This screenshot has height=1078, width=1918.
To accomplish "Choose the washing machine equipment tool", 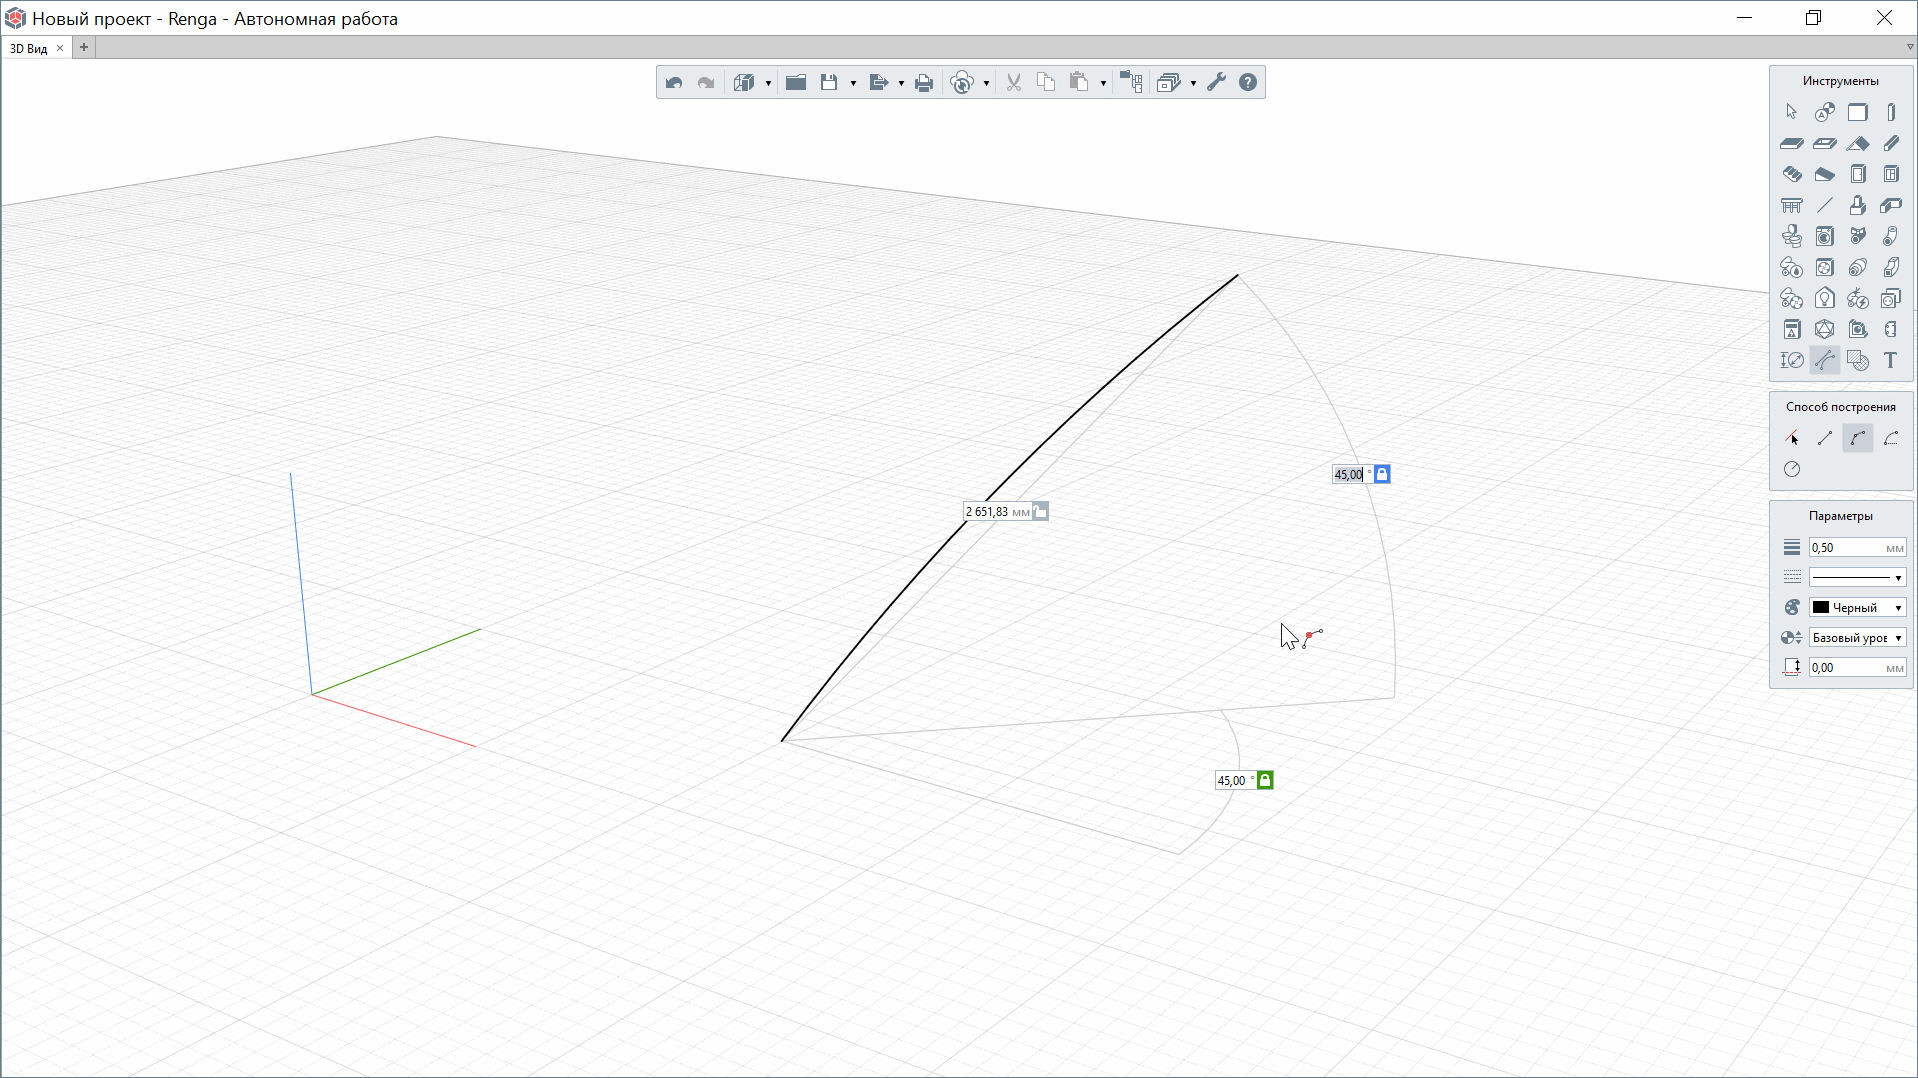I will 1825,236.
